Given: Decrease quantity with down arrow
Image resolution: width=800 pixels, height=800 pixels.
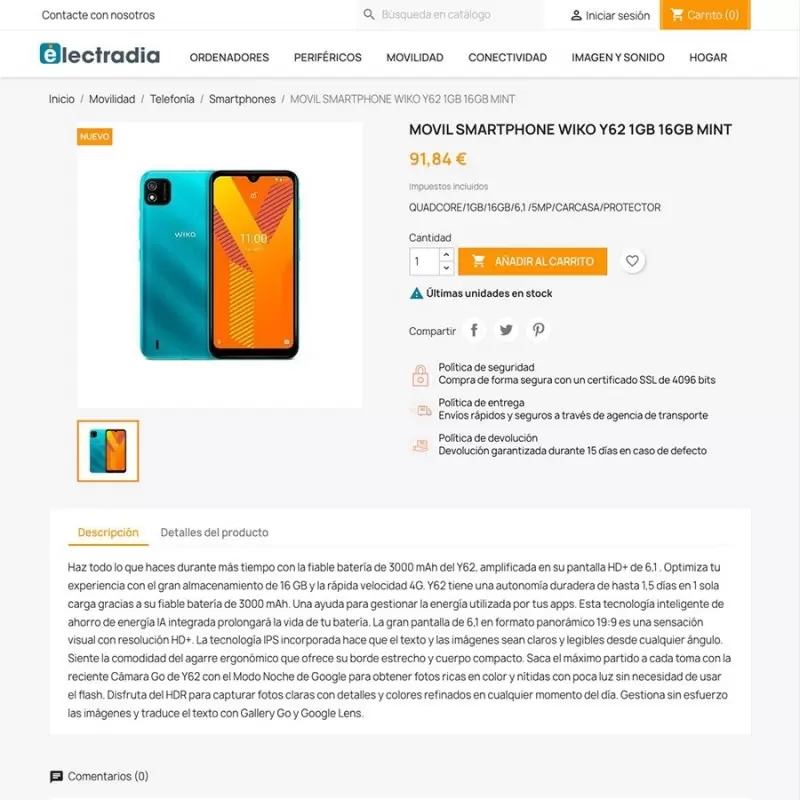Looking at the screenshot, I should pos(446,268).
